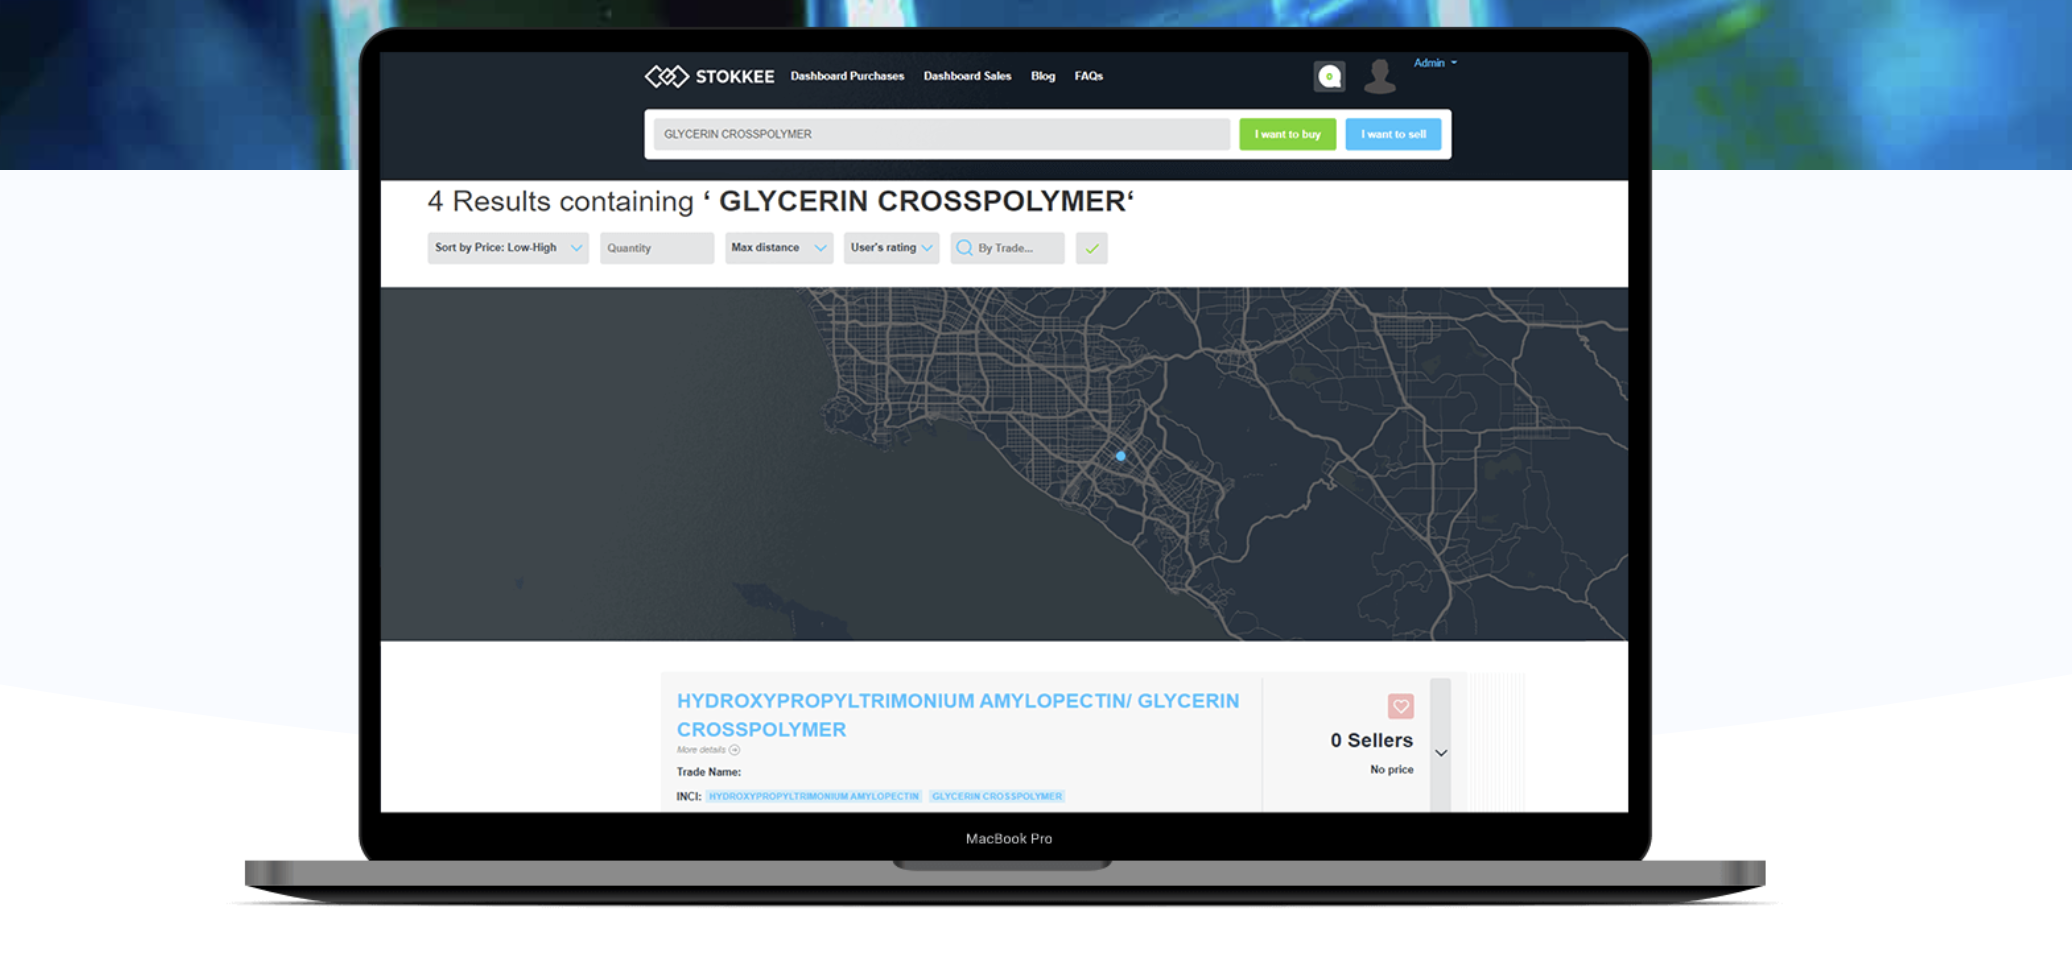
Task: Open the Blog page
Action: pos(1043,76)
